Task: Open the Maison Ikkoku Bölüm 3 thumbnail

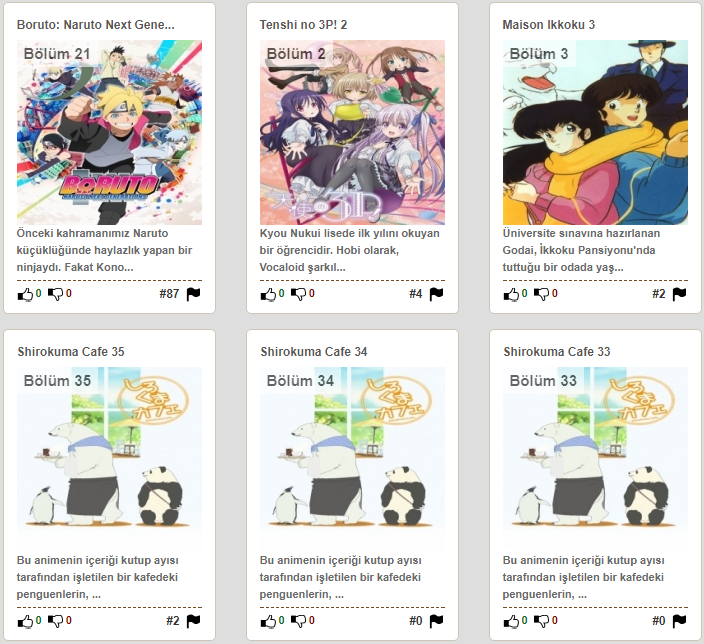Action: (595, 132)
